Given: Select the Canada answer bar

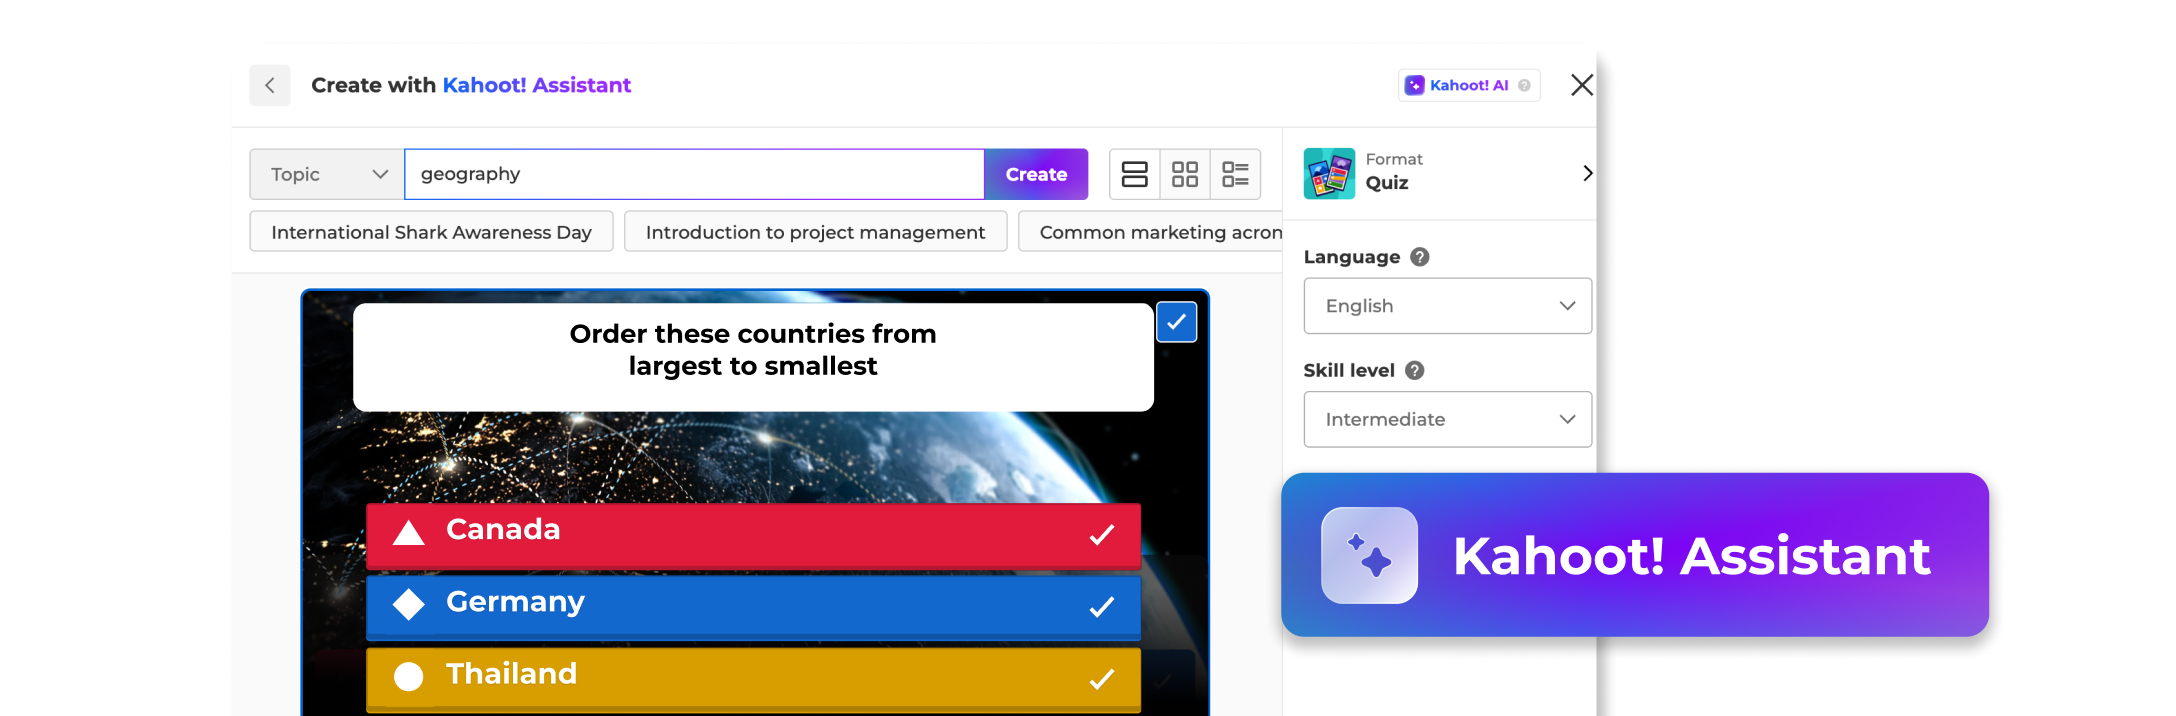Looking at the screenshot, I should coord(753,536).
